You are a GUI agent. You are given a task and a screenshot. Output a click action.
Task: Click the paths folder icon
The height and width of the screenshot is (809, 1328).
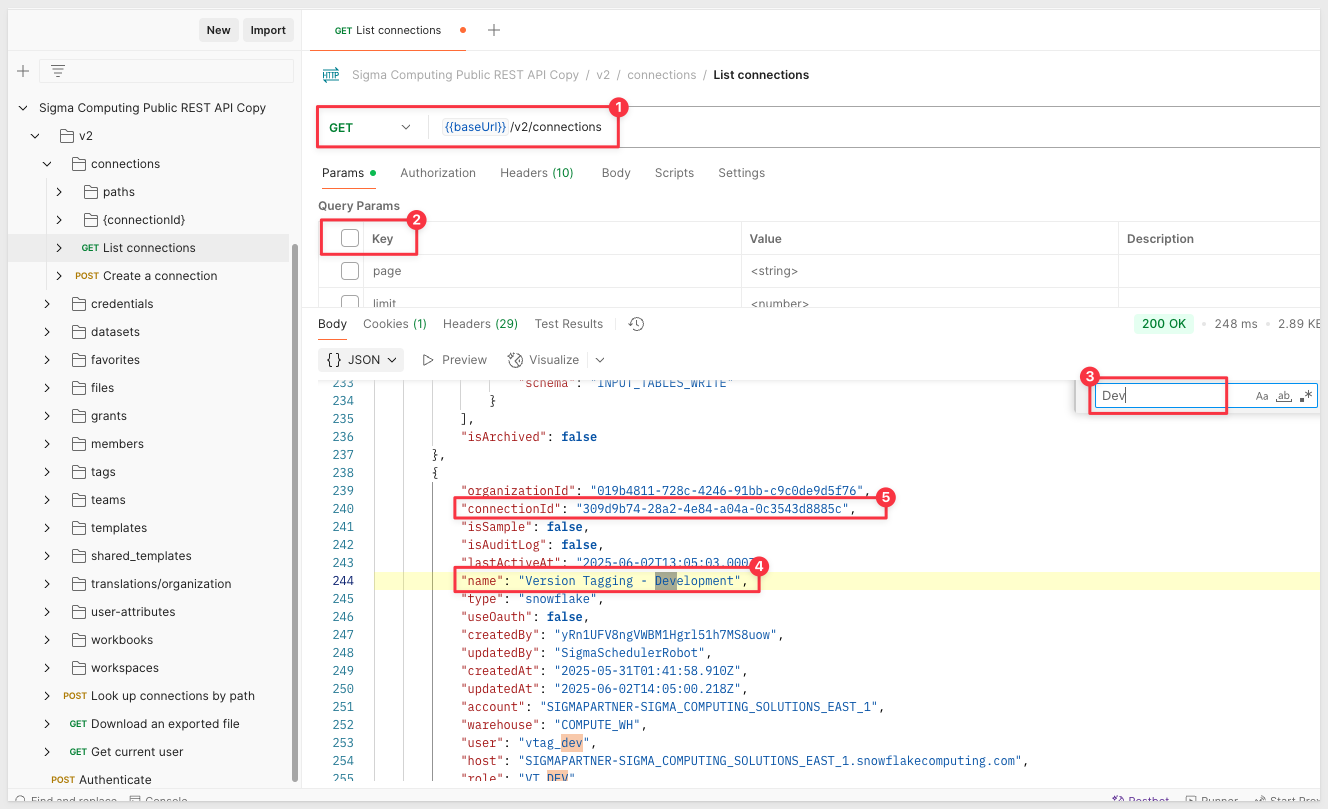coord(91,192)
